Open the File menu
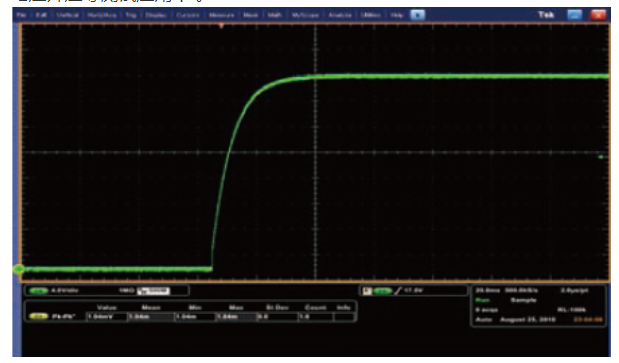Screen dimensions: 619x363 [21, 15]
